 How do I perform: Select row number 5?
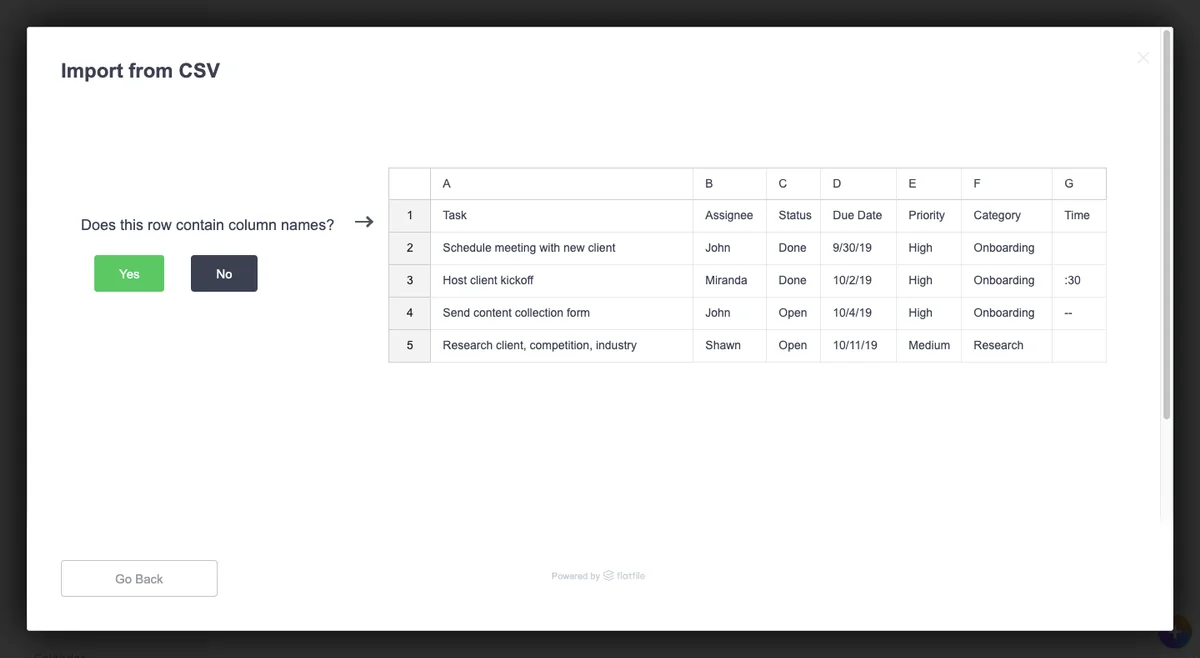point(409,345)
